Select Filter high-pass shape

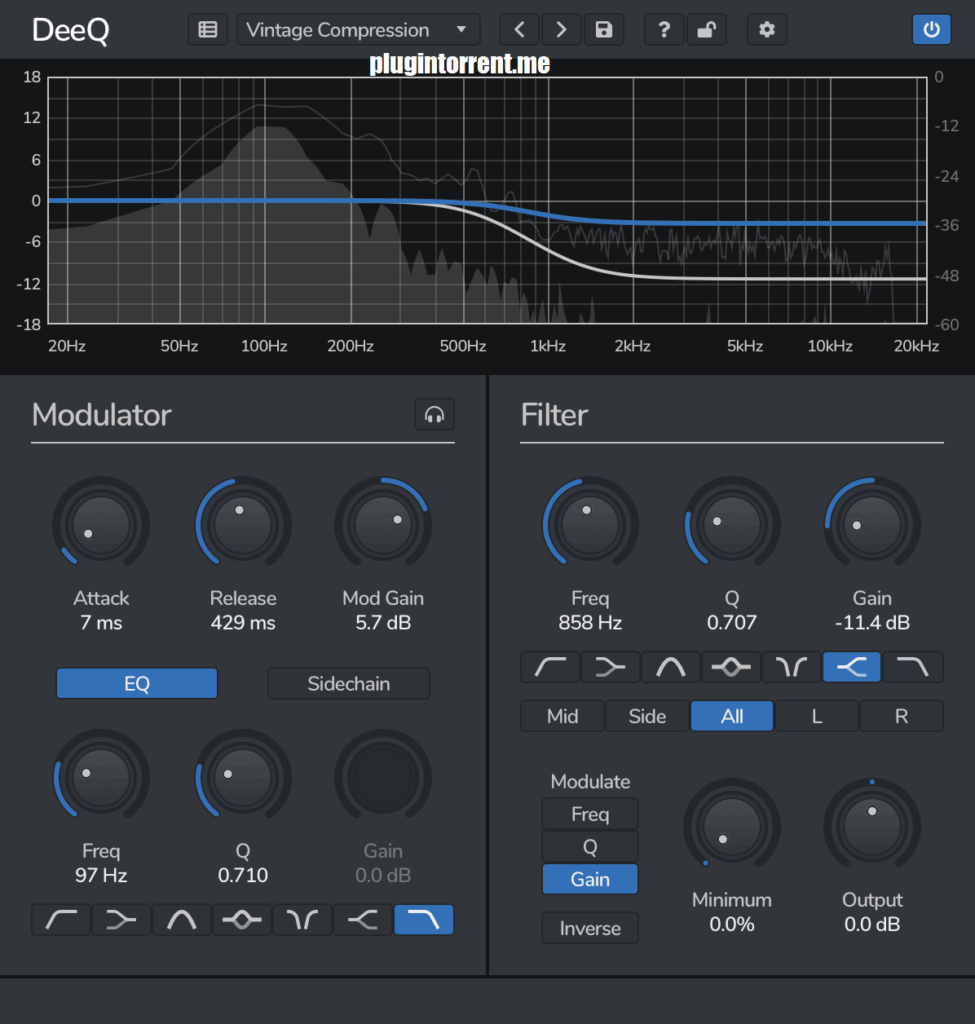click(x=551, y=667)
